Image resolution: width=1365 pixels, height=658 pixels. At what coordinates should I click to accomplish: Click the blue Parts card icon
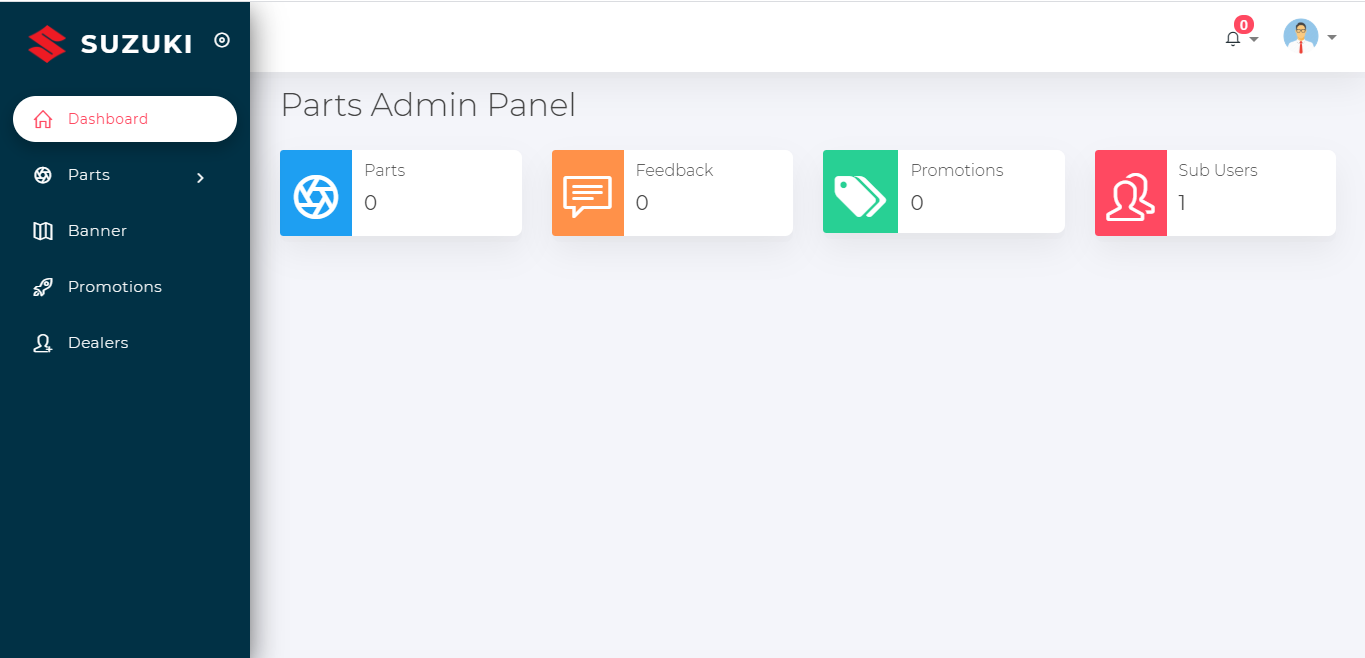pos(316,193)
